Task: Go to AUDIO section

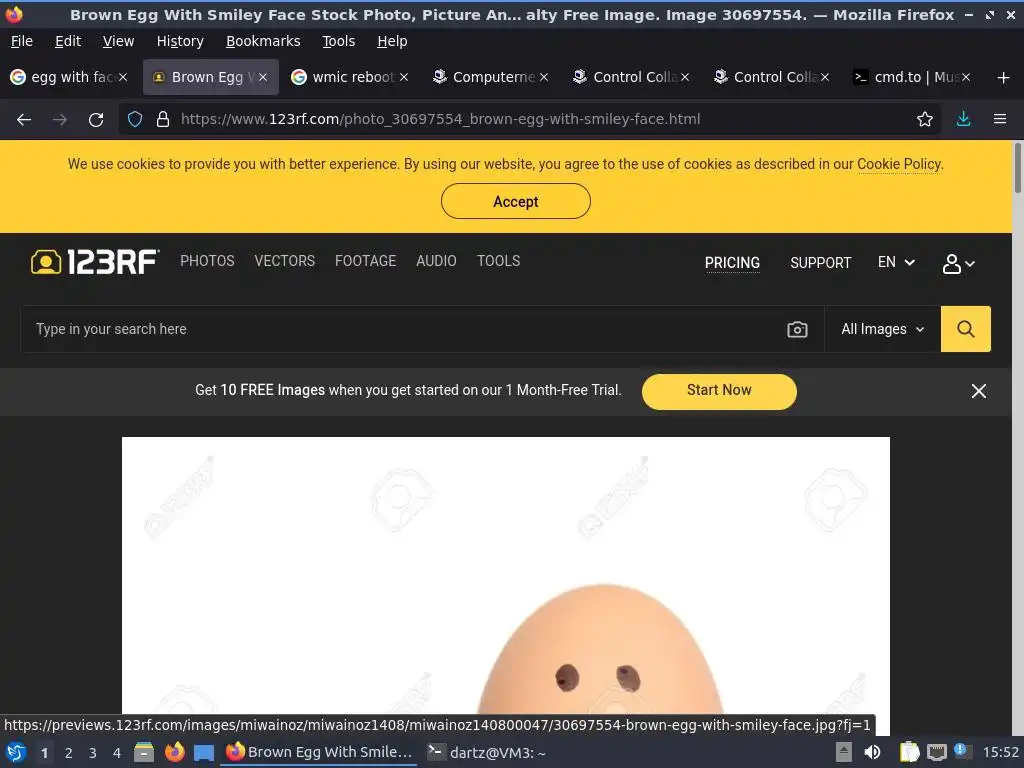Action: coord(436,261)
